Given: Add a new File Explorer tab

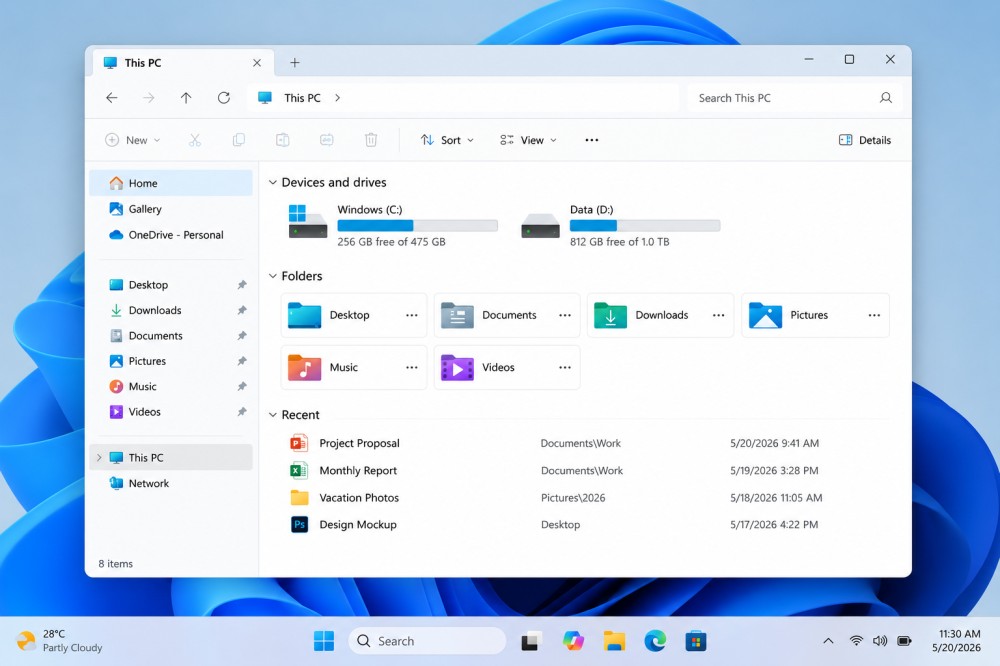Looking at the screenshot, I should 295,63.
